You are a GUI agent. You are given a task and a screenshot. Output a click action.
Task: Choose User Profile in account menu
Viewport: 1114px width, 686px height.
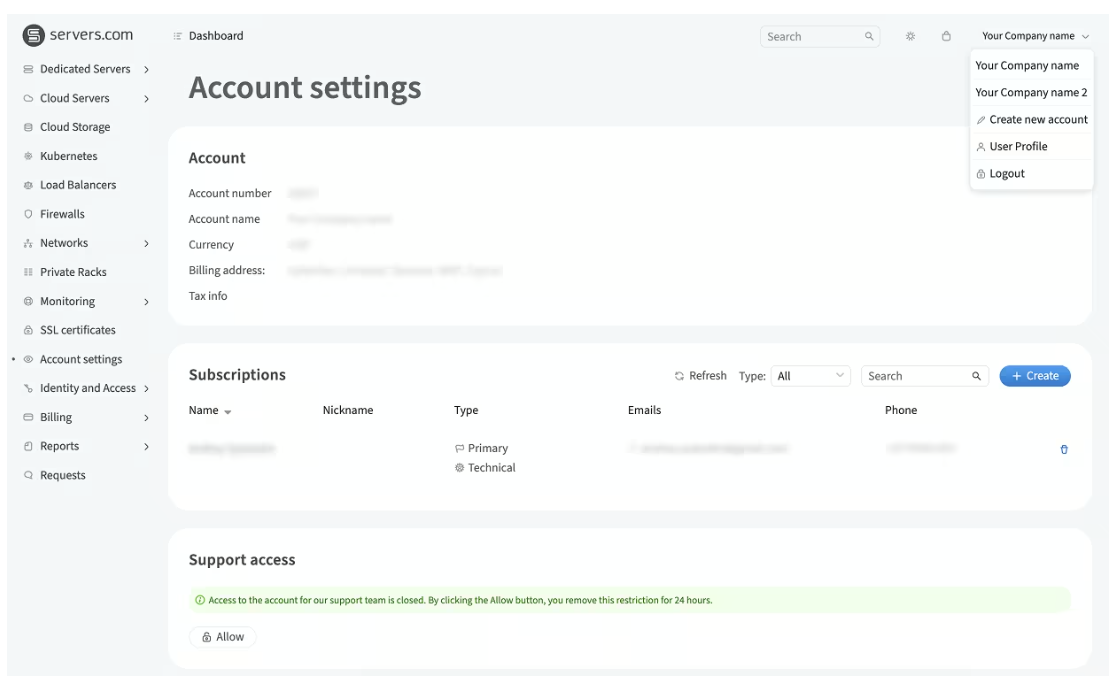[x=1018, y=147]
